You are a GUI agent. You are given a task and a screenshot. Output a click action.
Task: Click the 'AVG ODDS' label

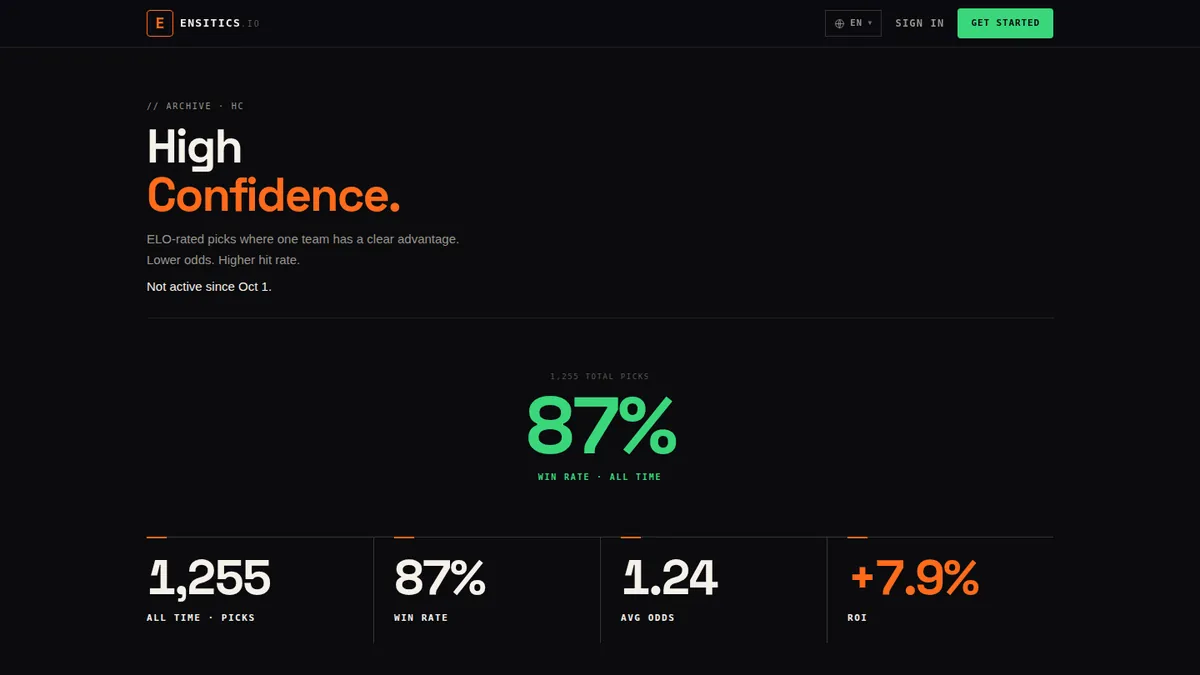648,618
